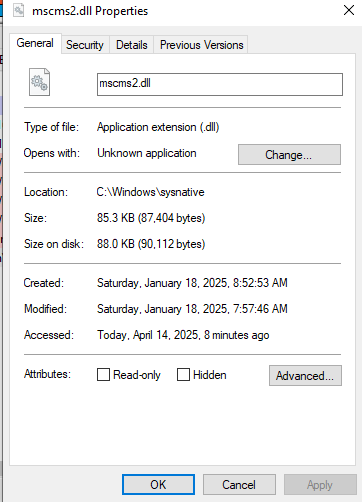Open the Previous Versions tab
Screen dimensions: 362x502
tap(202, 45)
